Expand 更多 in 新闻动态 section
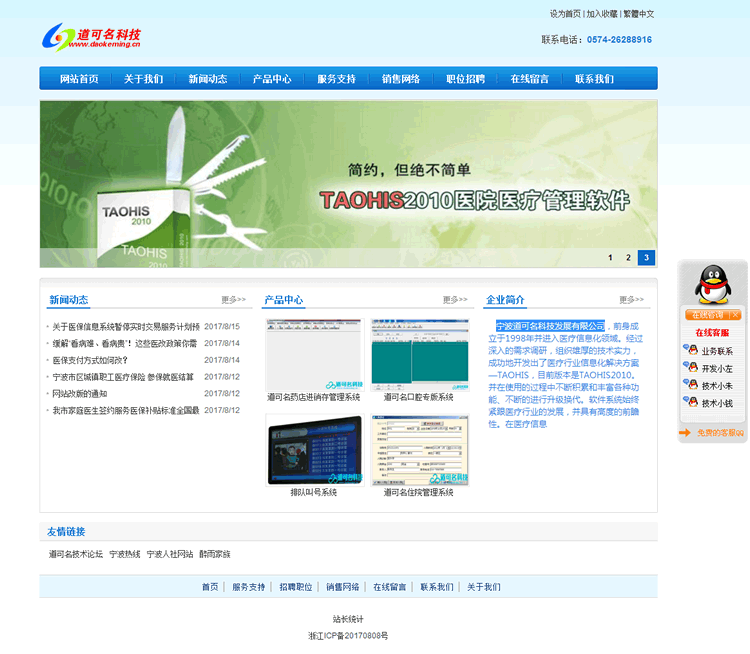This screenshot has width=750, height=654. click(233, 300)
